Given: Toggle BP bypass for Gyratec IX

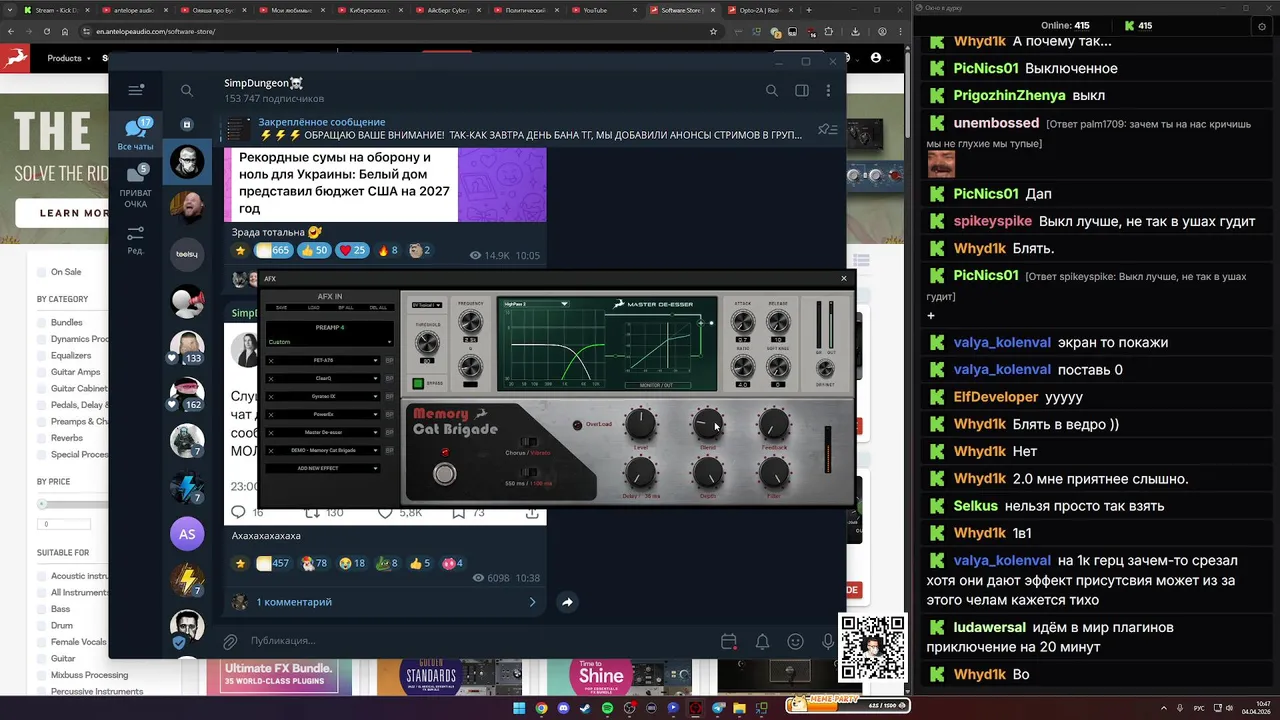Looking at the screenshot, I should [x=389, y=396].
